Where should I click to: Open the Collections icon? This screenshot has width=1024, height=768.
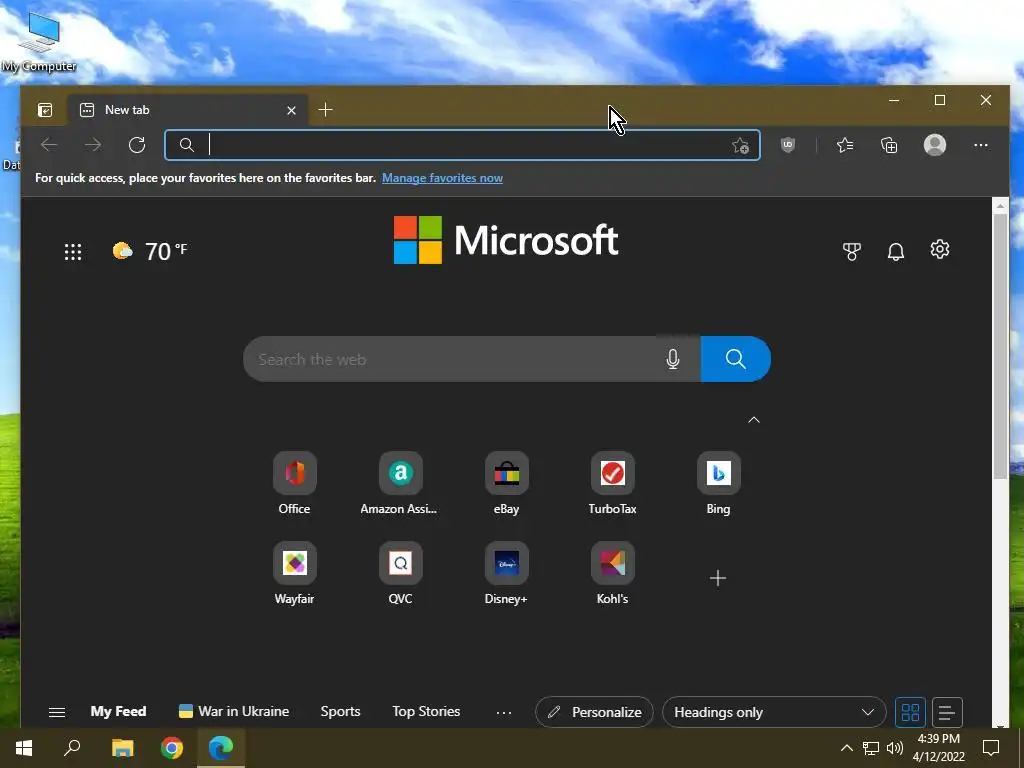coord(889,145)
